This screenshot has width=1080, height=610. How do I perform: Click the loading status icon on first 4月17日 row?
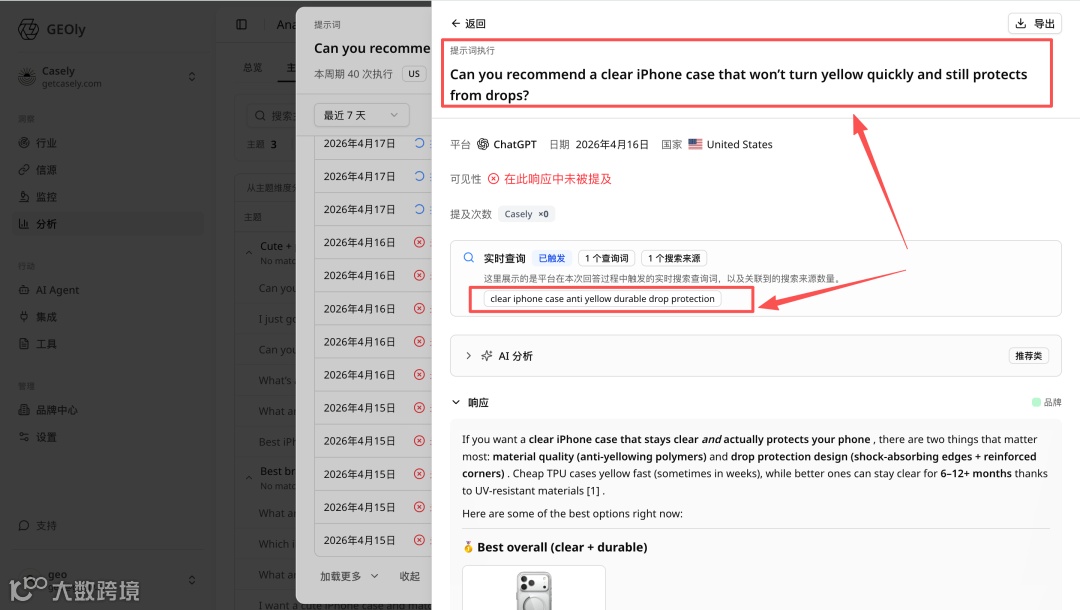(x=419, y=143)
